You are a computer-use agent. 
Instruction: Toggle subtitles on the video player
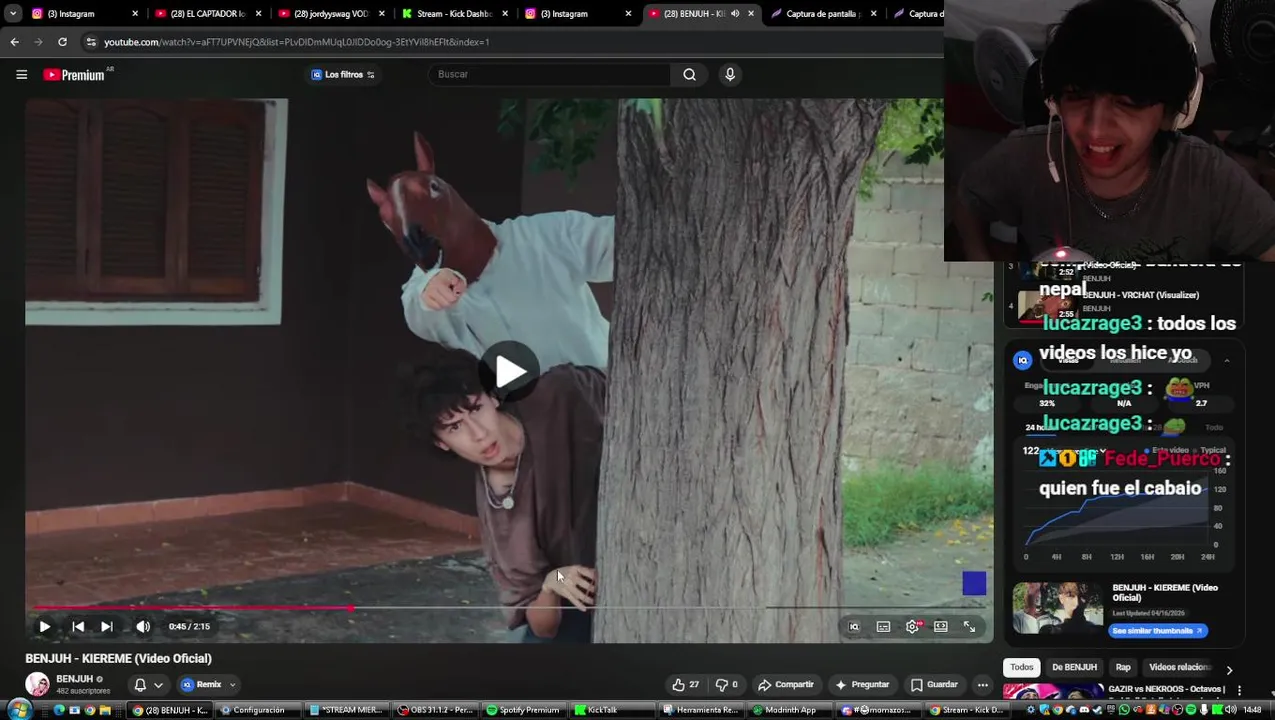883,626
